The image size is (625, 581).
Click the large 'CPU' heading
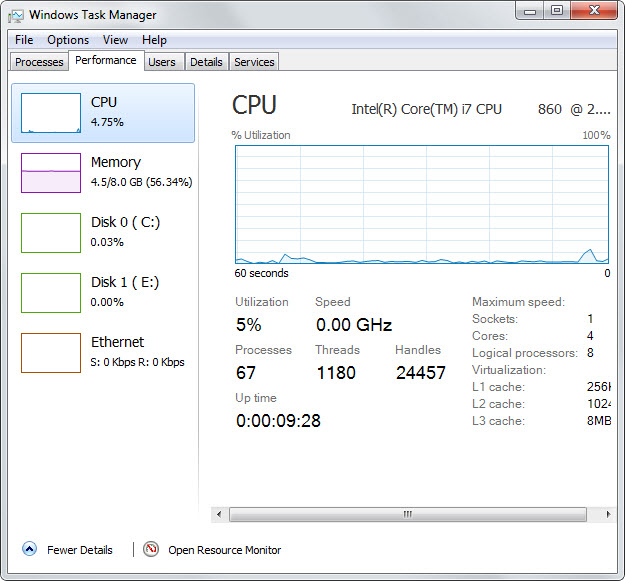[254, 106]
